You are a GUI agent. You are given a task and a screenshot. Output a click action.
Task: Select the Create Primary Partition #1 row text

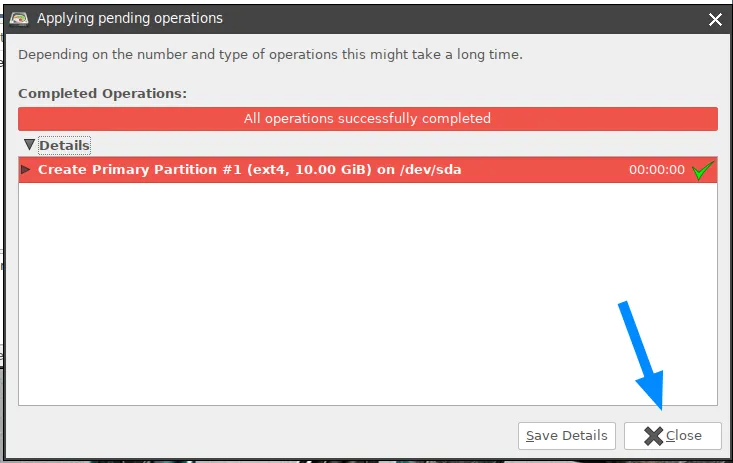tap(250, 169)
